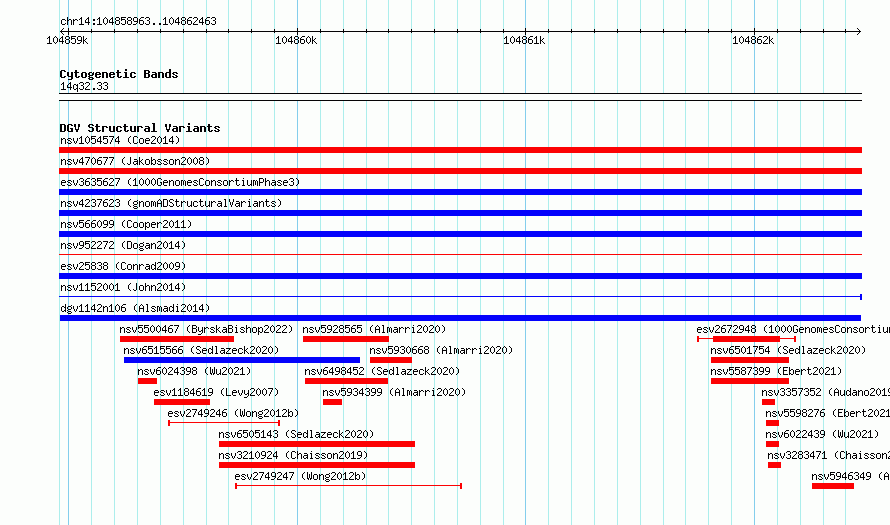Click the red bar under nsv6505143

pos(317,444)
